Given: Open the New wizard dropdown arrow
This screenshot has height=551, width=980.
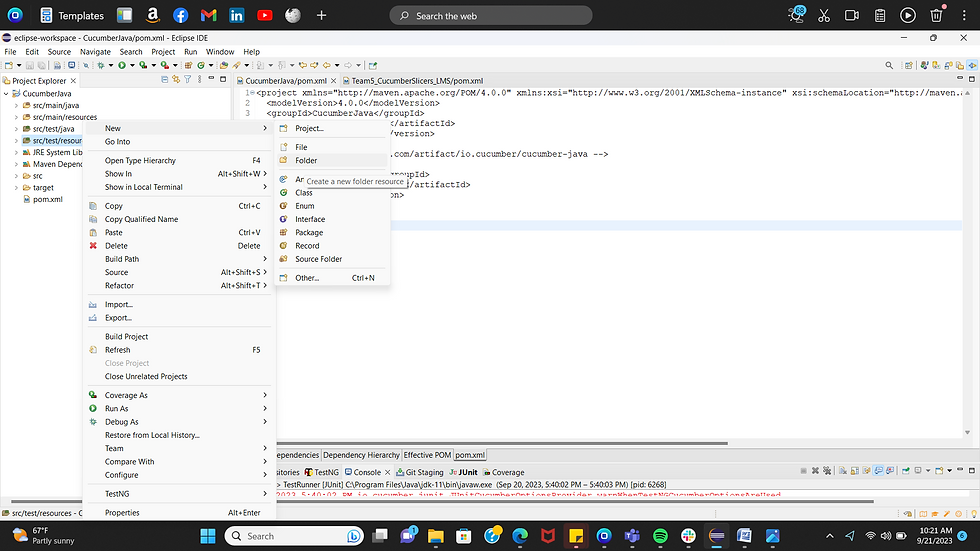Looking at the screenshot, I should (x=19, y=65).
